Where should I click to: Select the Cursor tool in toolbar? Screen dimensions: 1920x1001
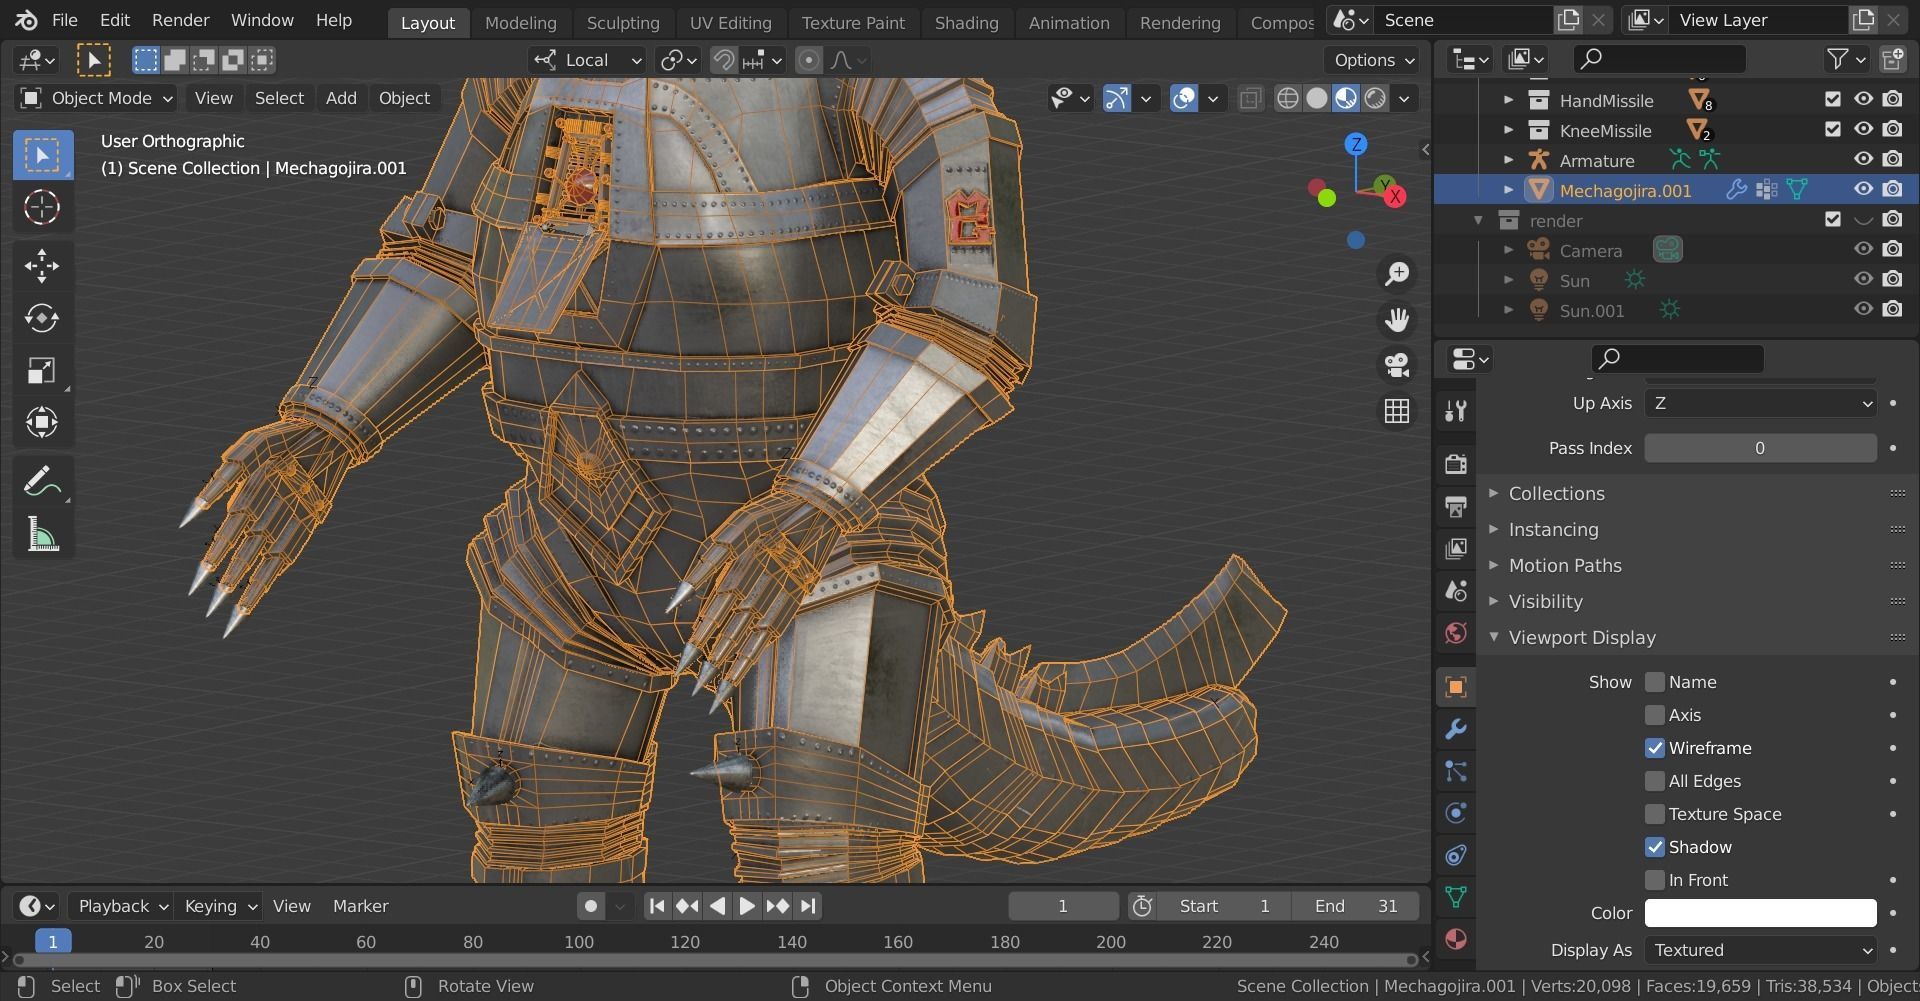coord(42,208)
